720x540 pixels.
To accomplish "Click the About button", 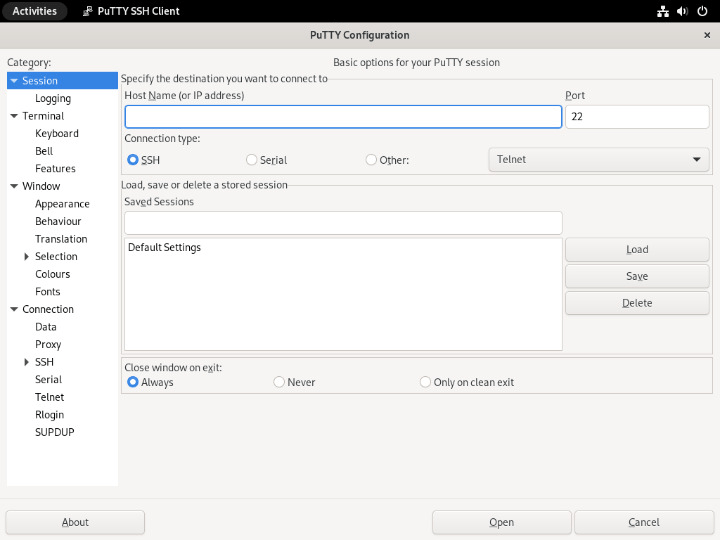I will point(75,523).
